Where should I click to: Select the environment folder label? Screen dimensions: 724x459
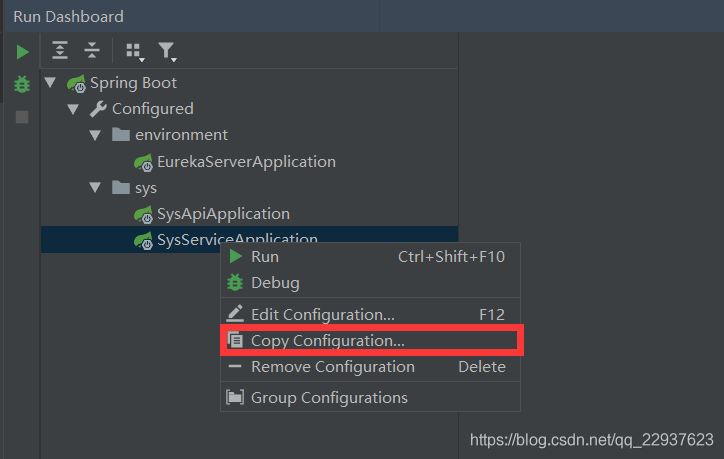coord(181,135)
